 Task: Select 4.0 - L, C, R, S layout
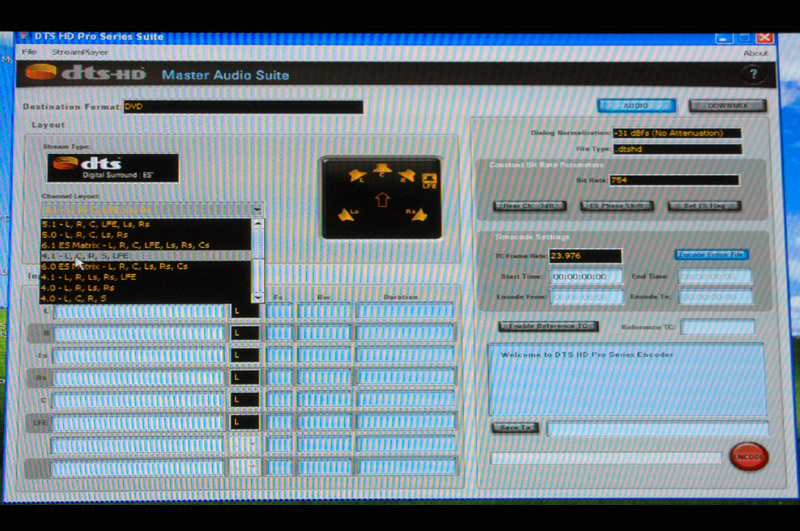tap(146, 298)
